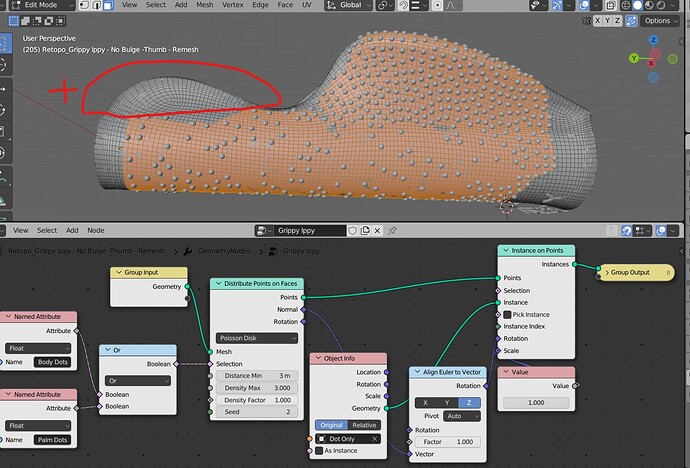Switch to edge select mode
This screenshot has width=690, height=468.
[96, 5]
